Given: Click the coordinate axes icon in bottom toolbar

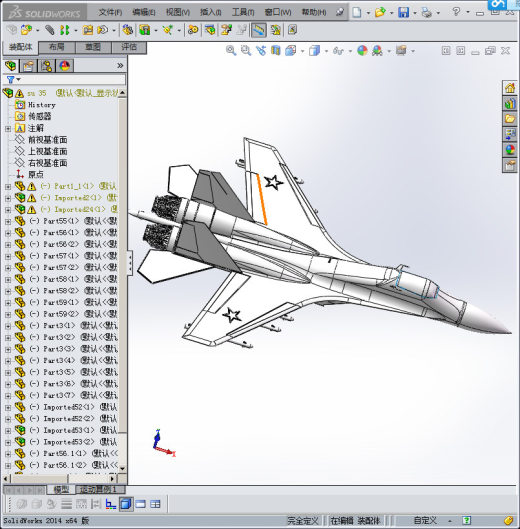Looking at the screenshot, I should click(111, 504).
